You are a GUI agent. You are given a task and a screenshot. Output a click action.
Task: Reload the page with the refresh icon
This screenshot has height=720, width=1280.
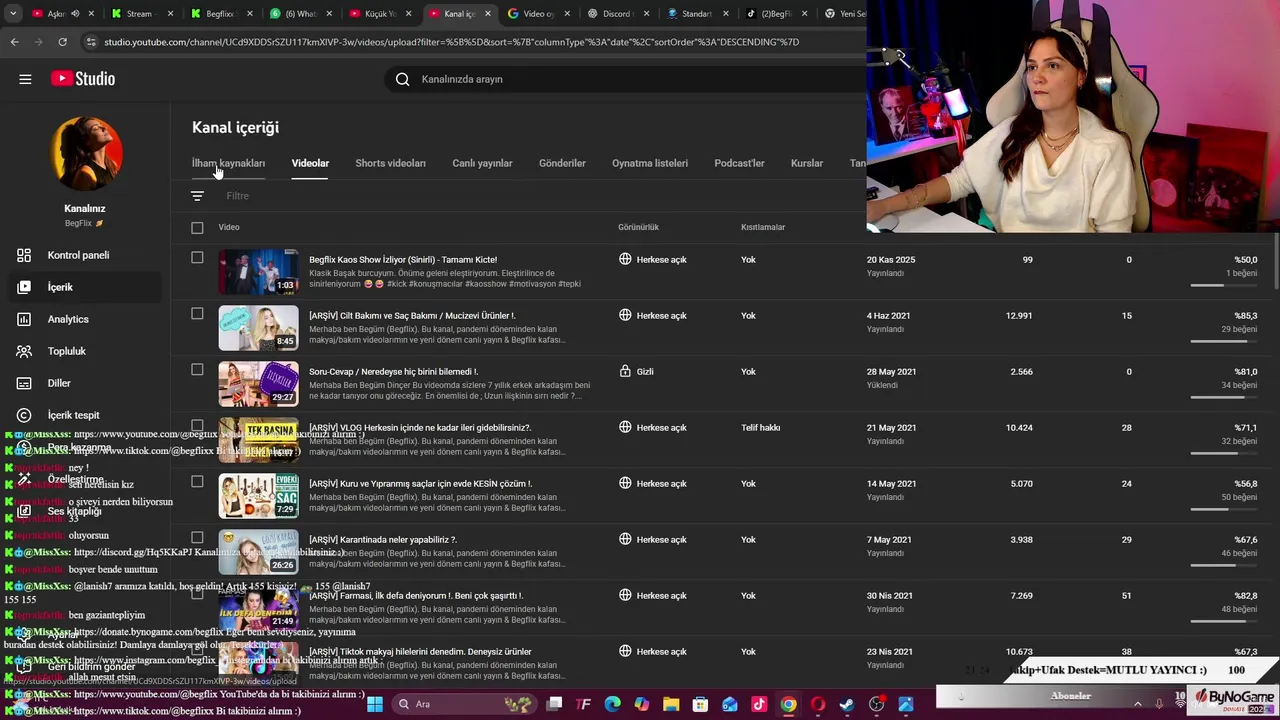62,42
